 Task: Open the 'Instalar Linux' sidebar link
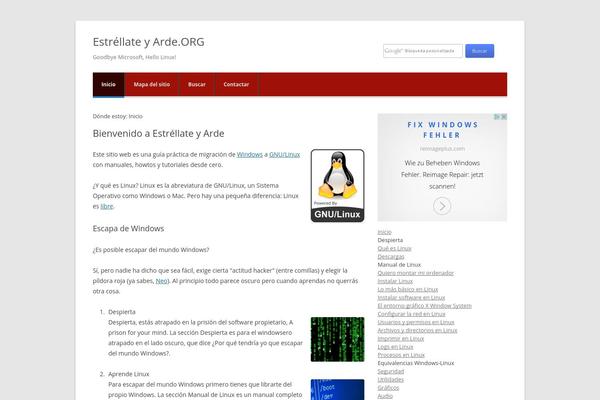[x=395, y=281]
